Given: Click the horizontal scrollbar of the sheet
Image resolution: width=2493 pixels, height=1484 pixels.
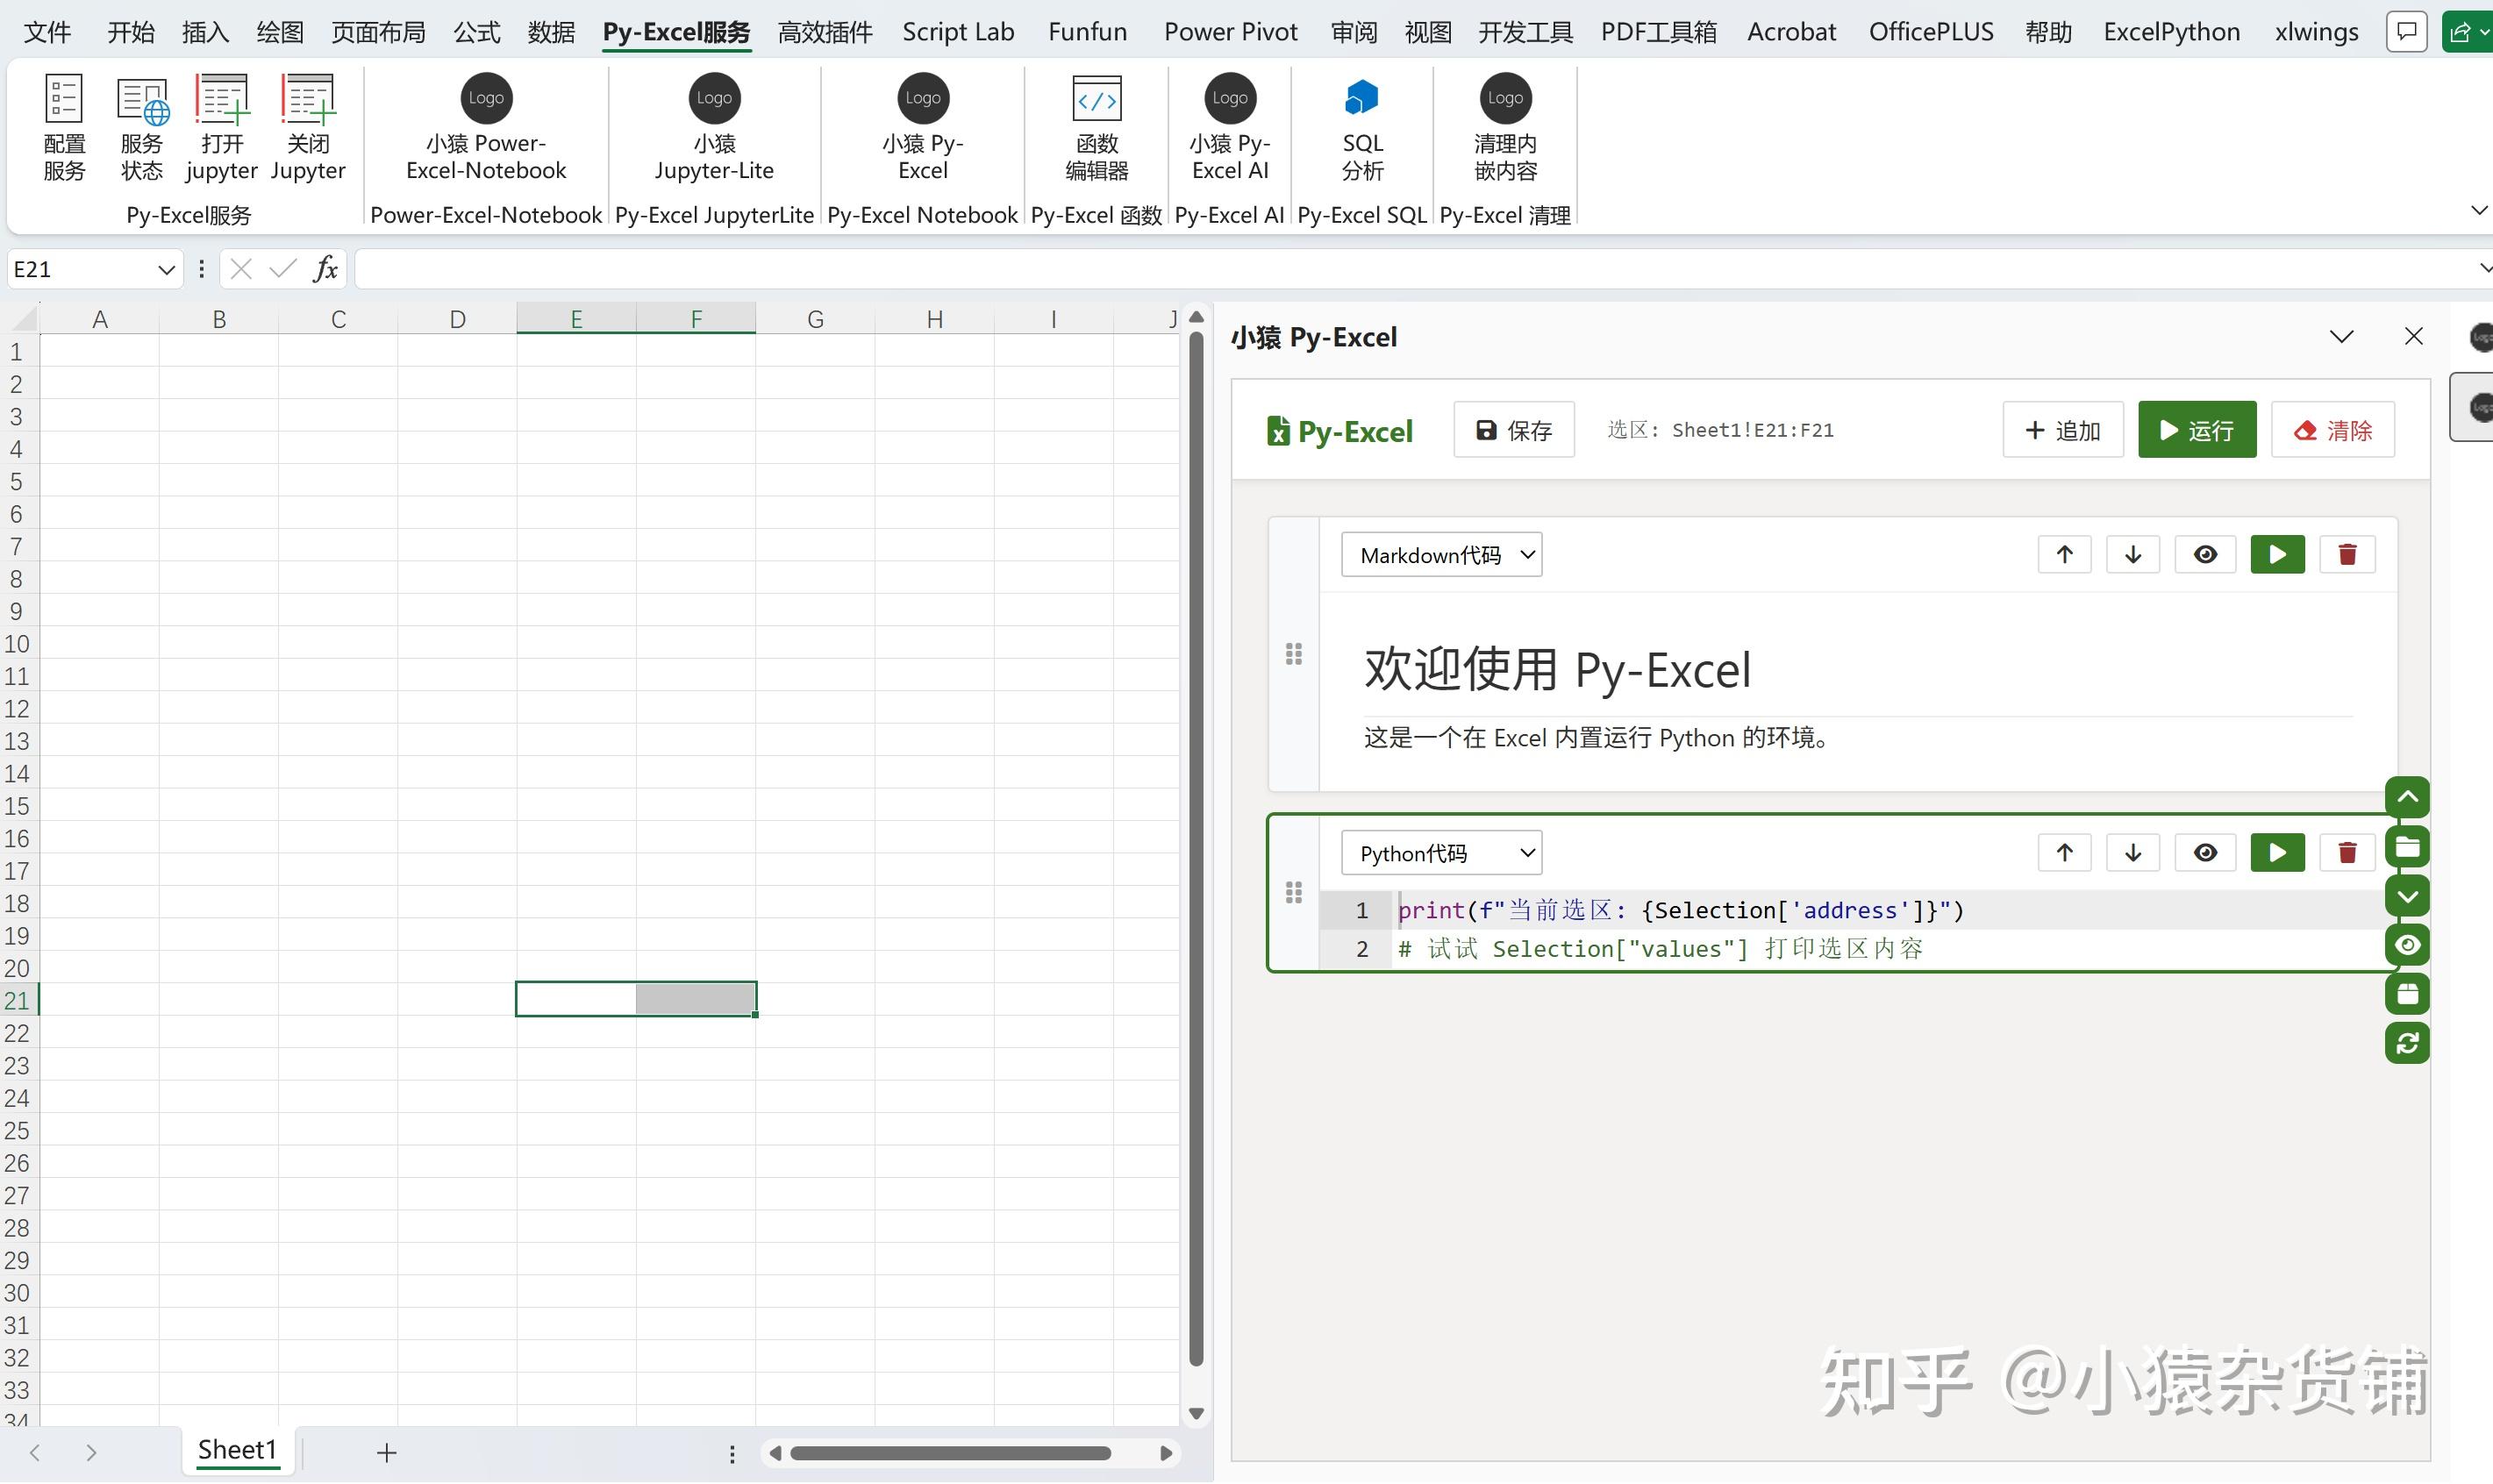Looking at the screenshot, I should coord(950,1453).
